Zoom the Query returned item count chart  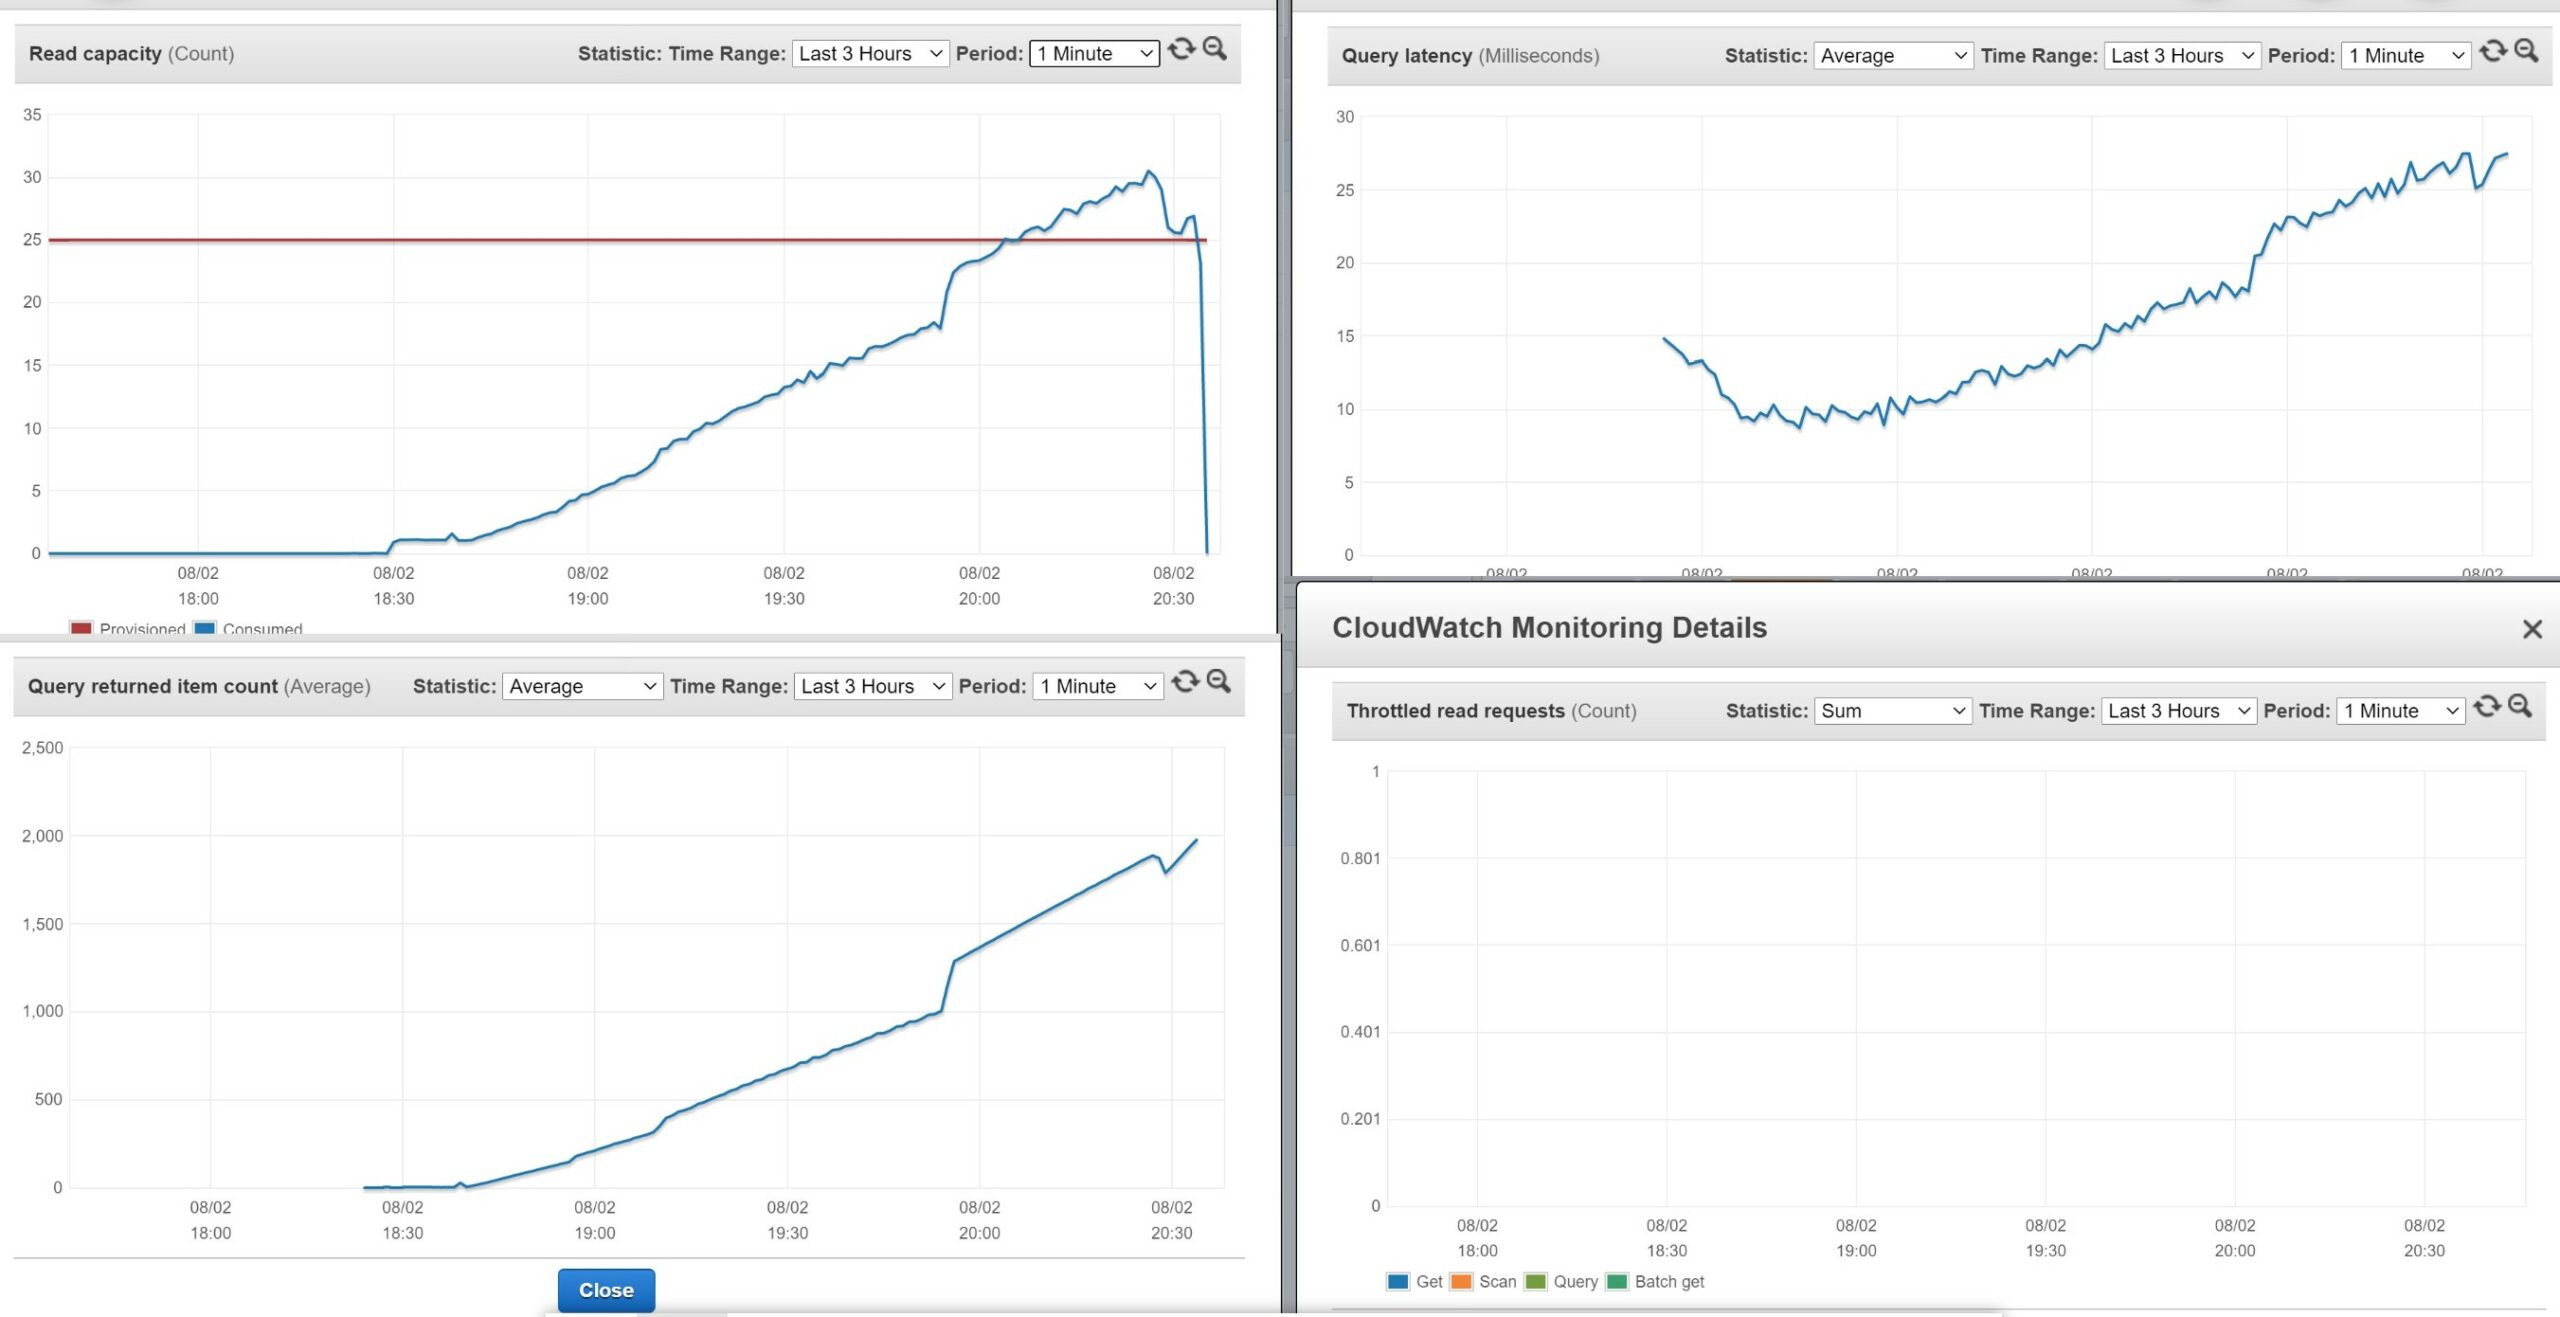tap(1218, 682)
